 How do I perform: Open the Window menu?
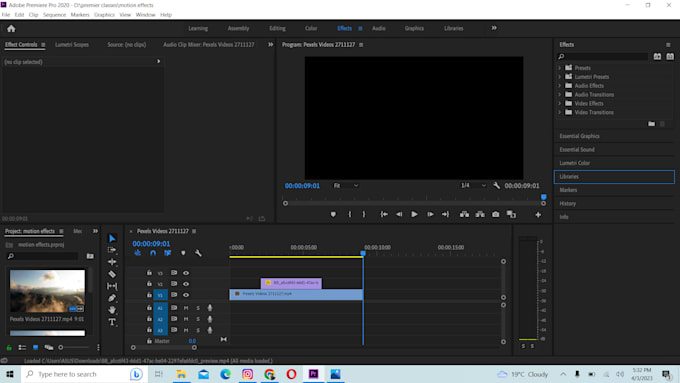(x=145, y=15)
